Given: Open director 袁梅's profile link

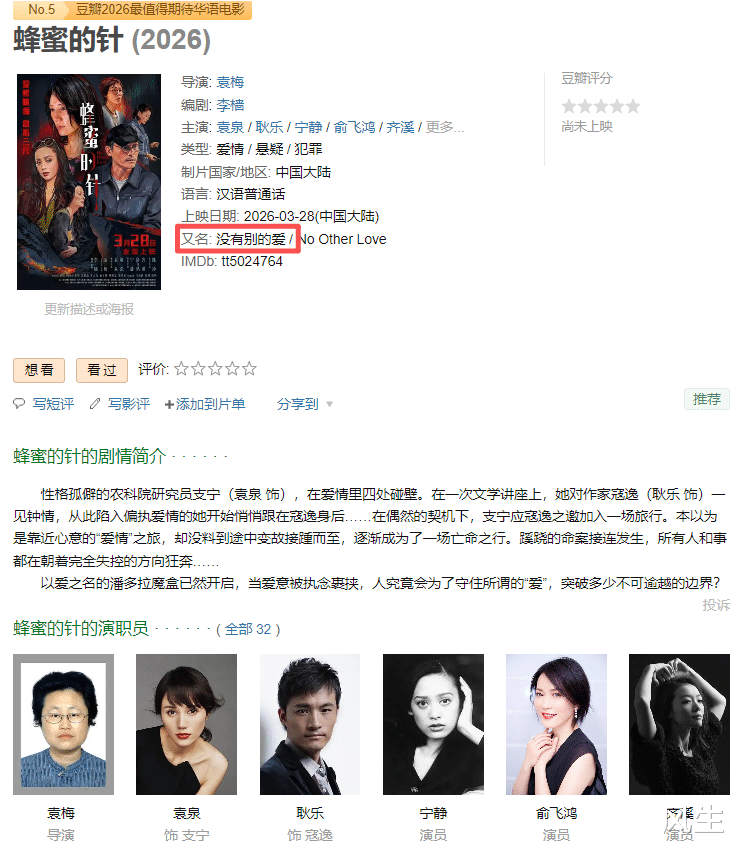Looking at the screenshot, I should coord(230,82).
